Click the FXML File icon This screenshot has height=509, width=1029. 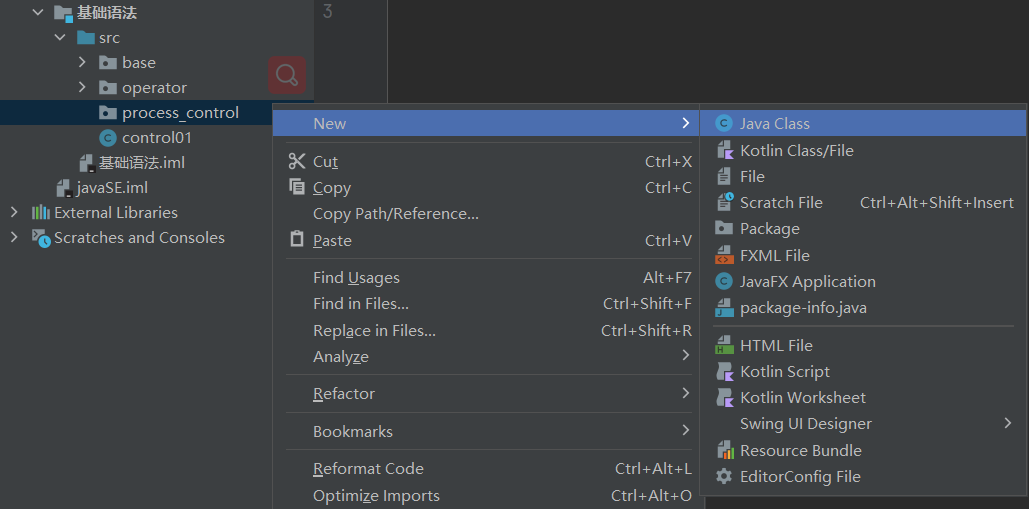point(724,255)
